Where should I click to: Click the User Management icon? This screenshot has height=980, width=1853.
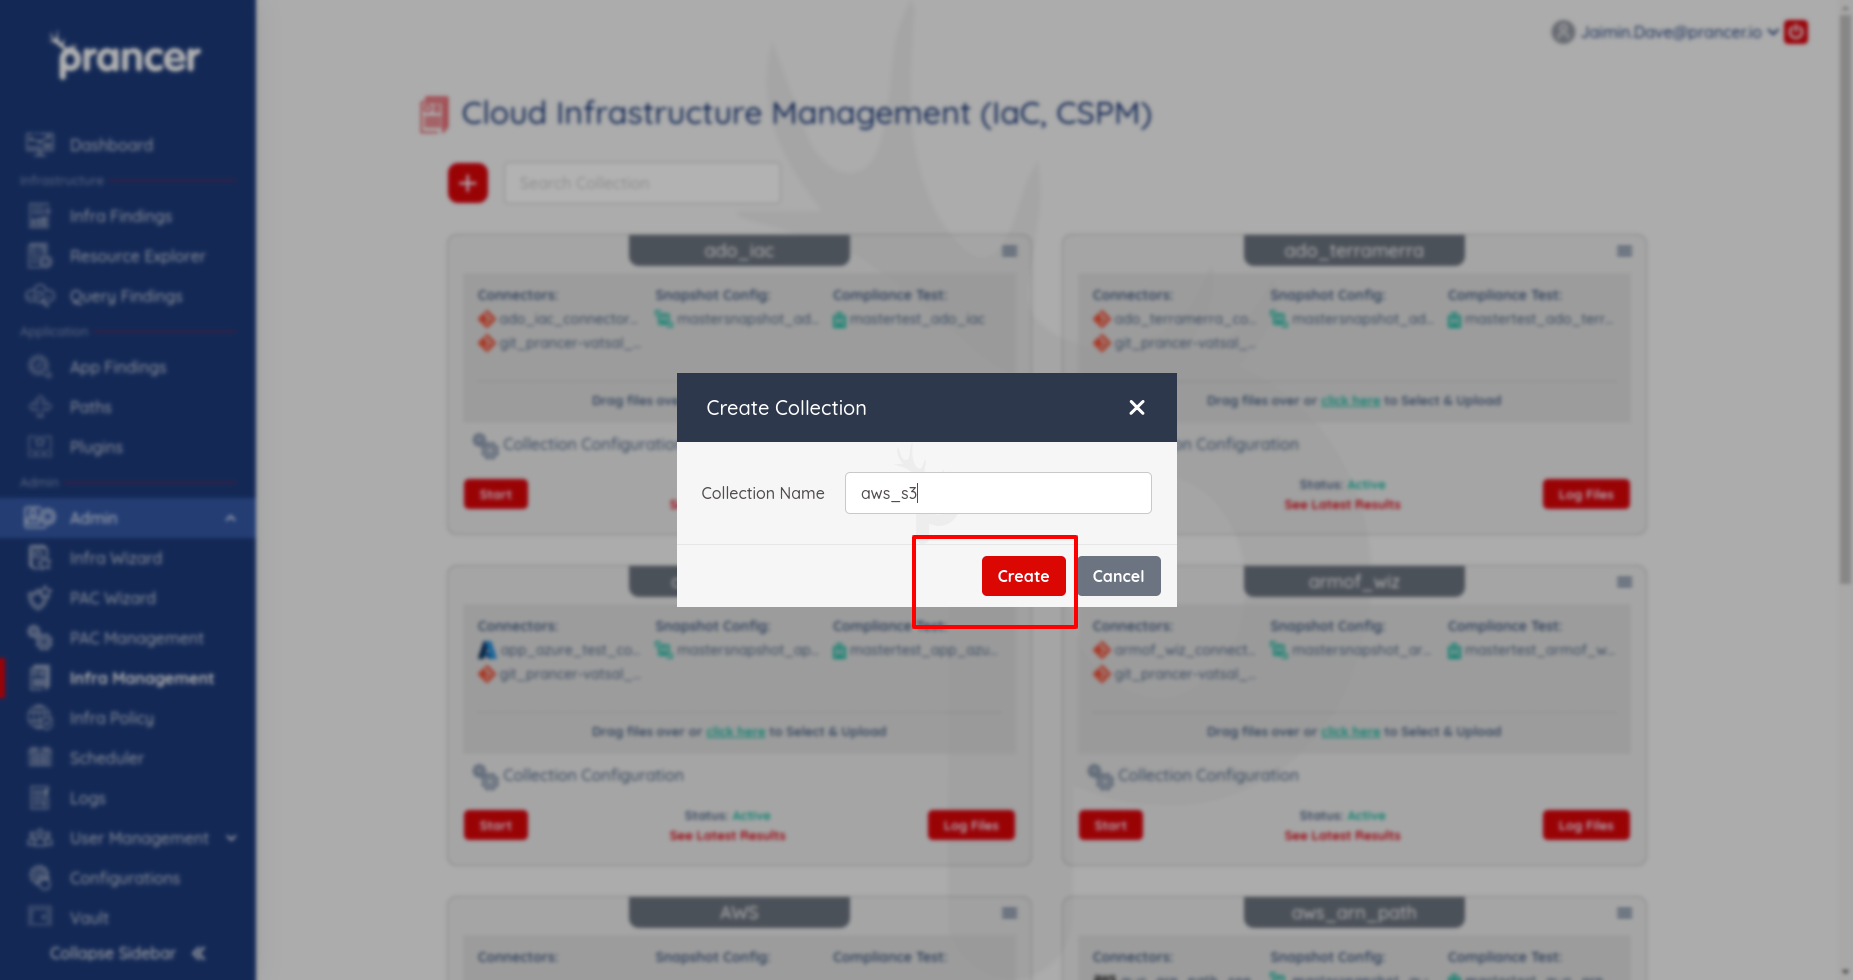pyautogui.click(x=40, y=837)
